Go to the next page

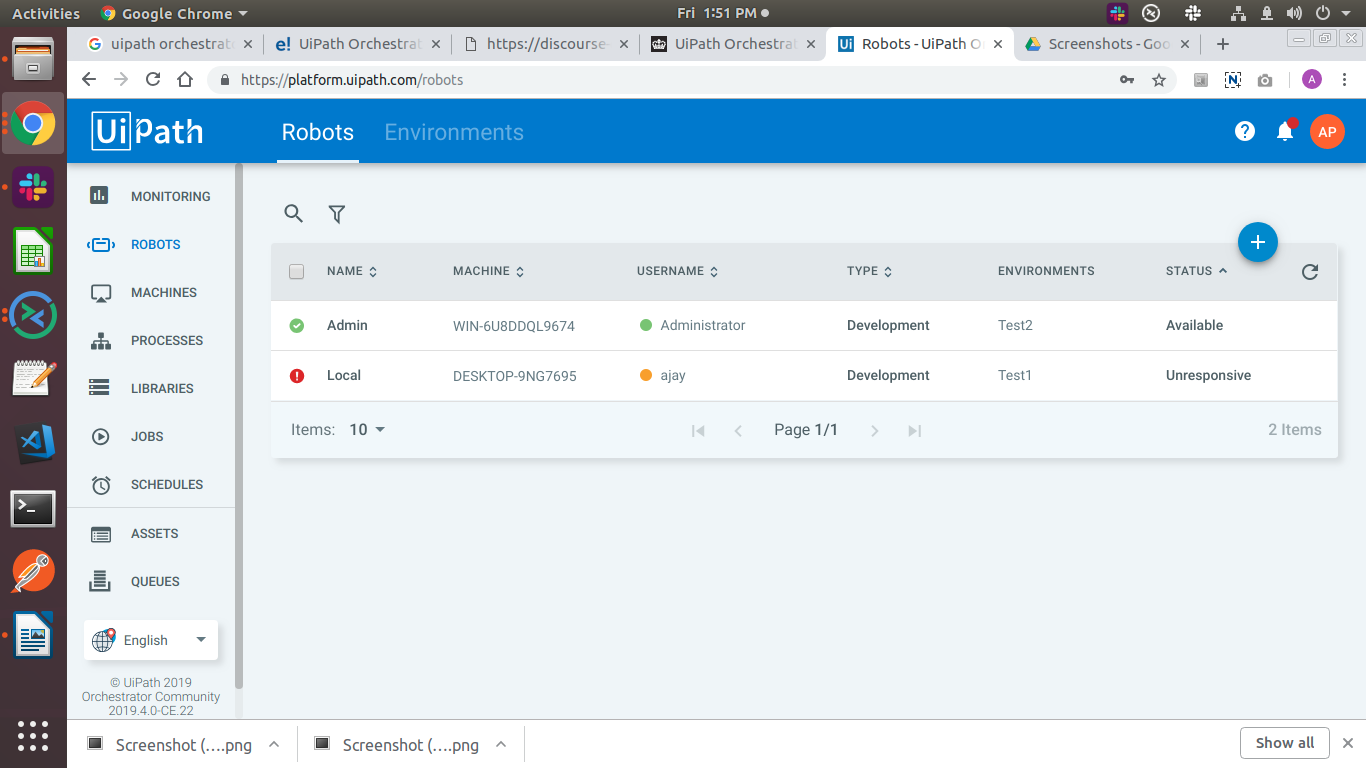point(874,430)
